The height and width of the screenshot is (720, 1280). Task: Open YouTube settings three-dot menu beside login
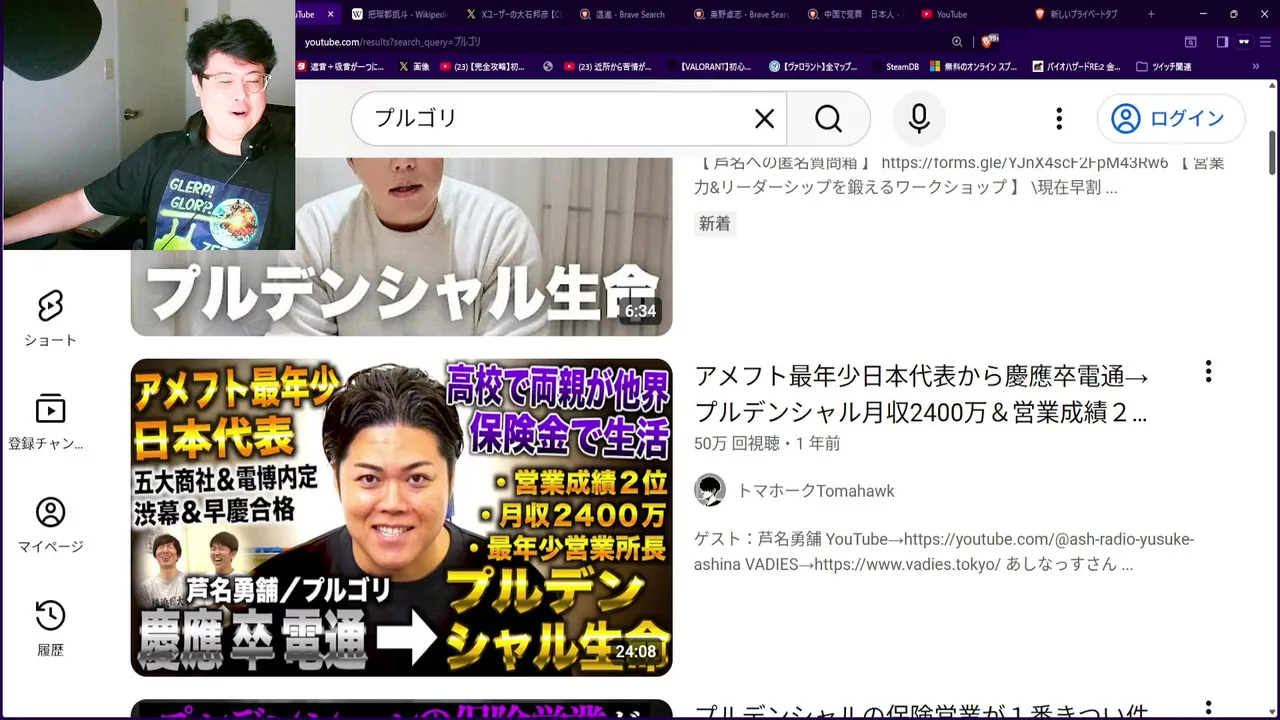coord(1059,119)
